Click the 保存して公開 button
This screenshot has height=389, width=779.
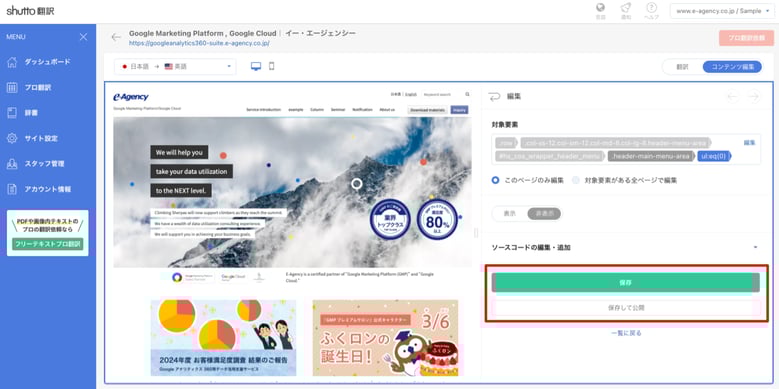625,308
